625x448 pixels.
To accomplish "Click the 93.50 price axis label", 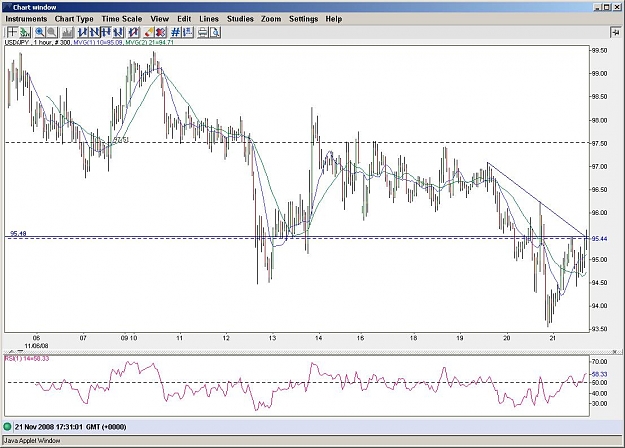I will (x=599, y=329).
